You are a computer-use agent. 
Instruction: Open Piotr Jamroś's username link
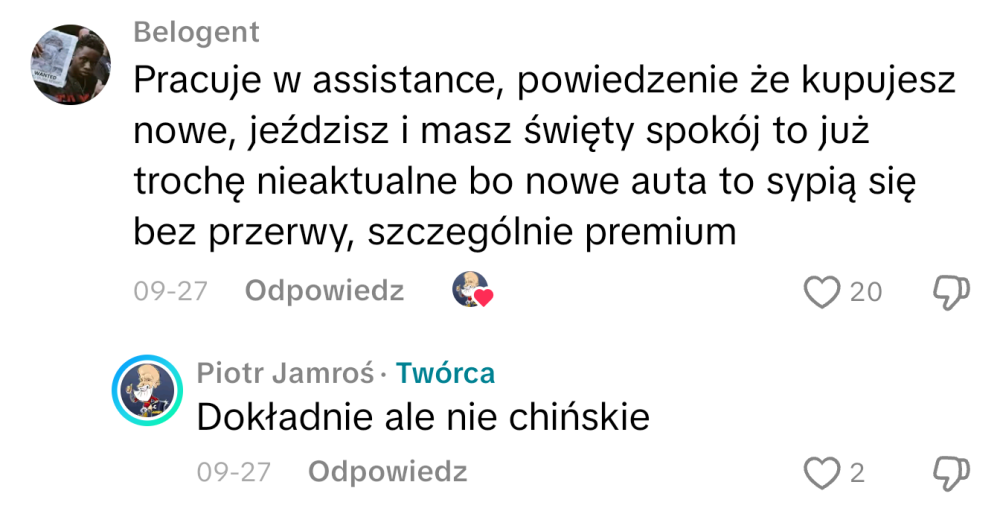tap(285, 373)
